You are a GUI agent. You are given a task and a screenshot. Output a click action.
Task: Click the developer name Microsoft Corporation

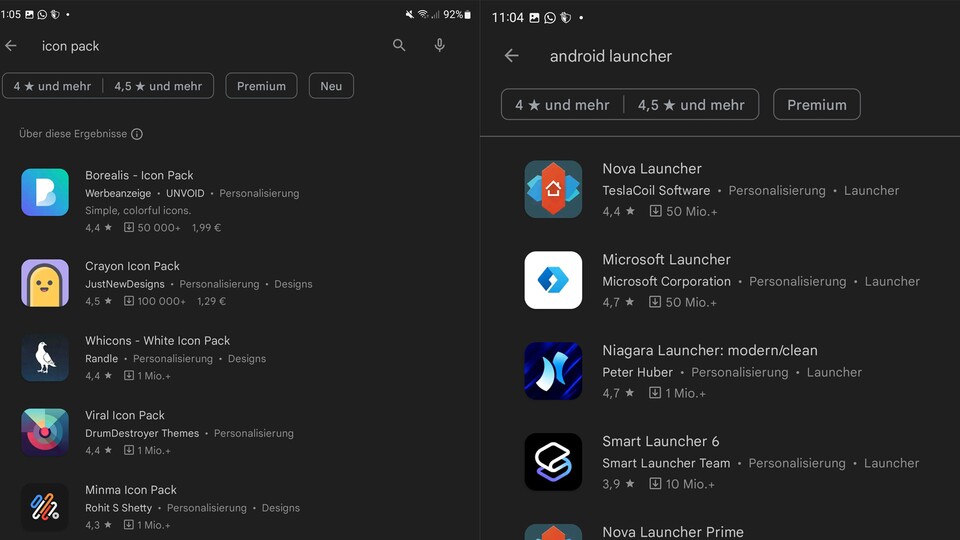[x=667, y=282]
